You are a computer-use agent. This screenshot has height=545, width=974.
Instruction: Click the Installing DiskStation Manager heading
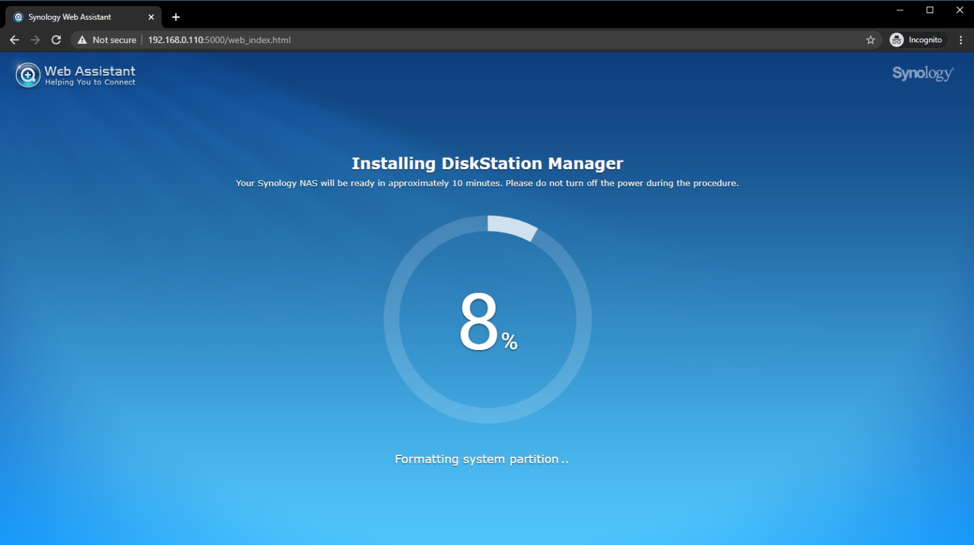coord(487,163)
